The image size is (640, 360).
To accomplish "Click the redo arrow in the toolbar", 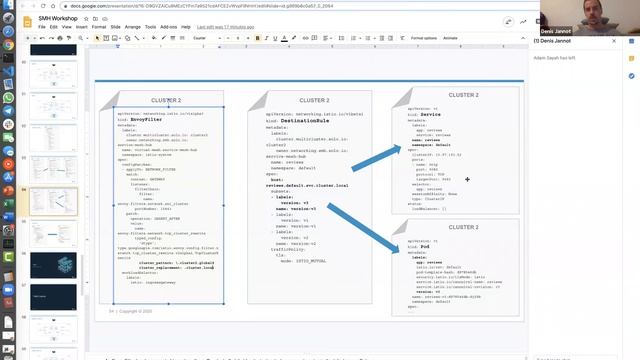I will coord(51,38).
